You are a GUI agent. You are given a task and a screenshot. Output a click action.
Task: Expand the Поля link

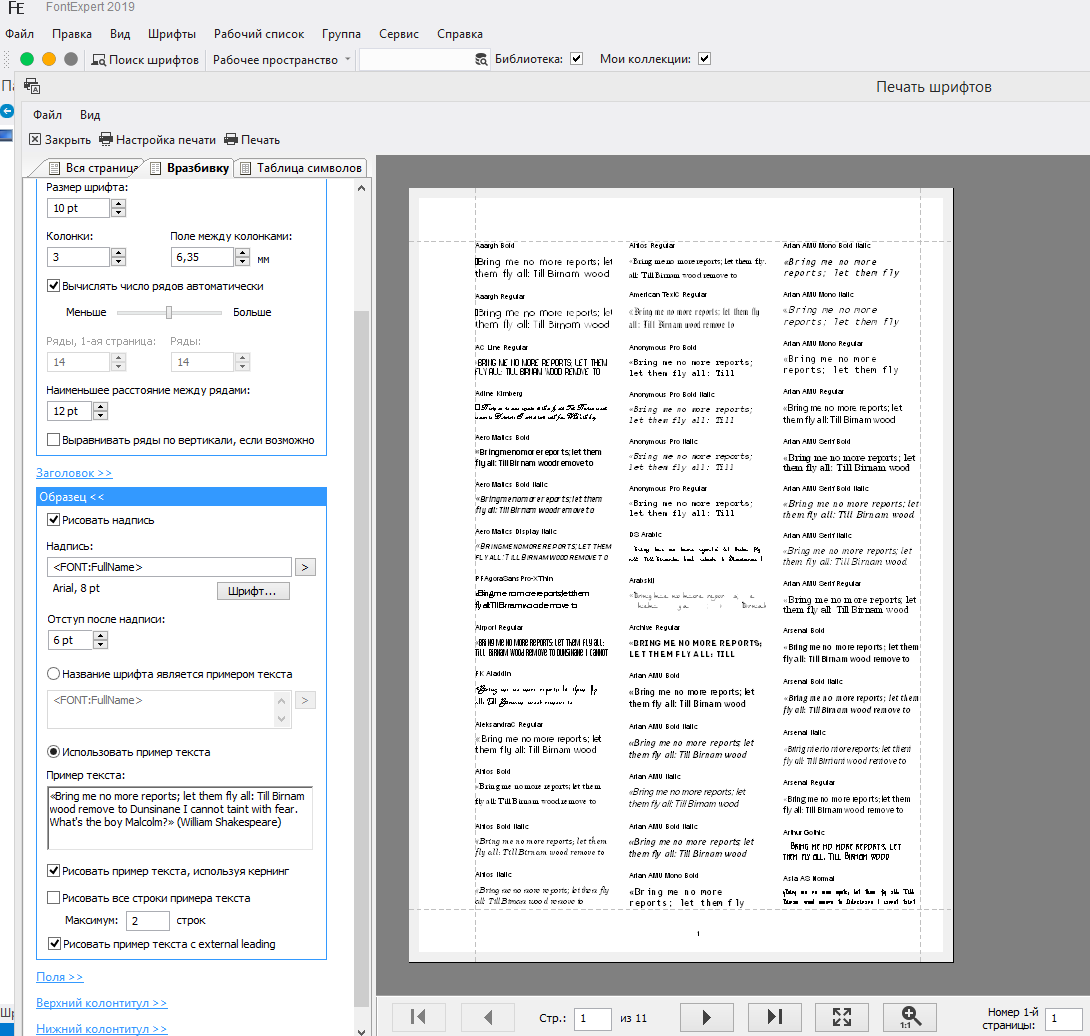coord(59,977)
